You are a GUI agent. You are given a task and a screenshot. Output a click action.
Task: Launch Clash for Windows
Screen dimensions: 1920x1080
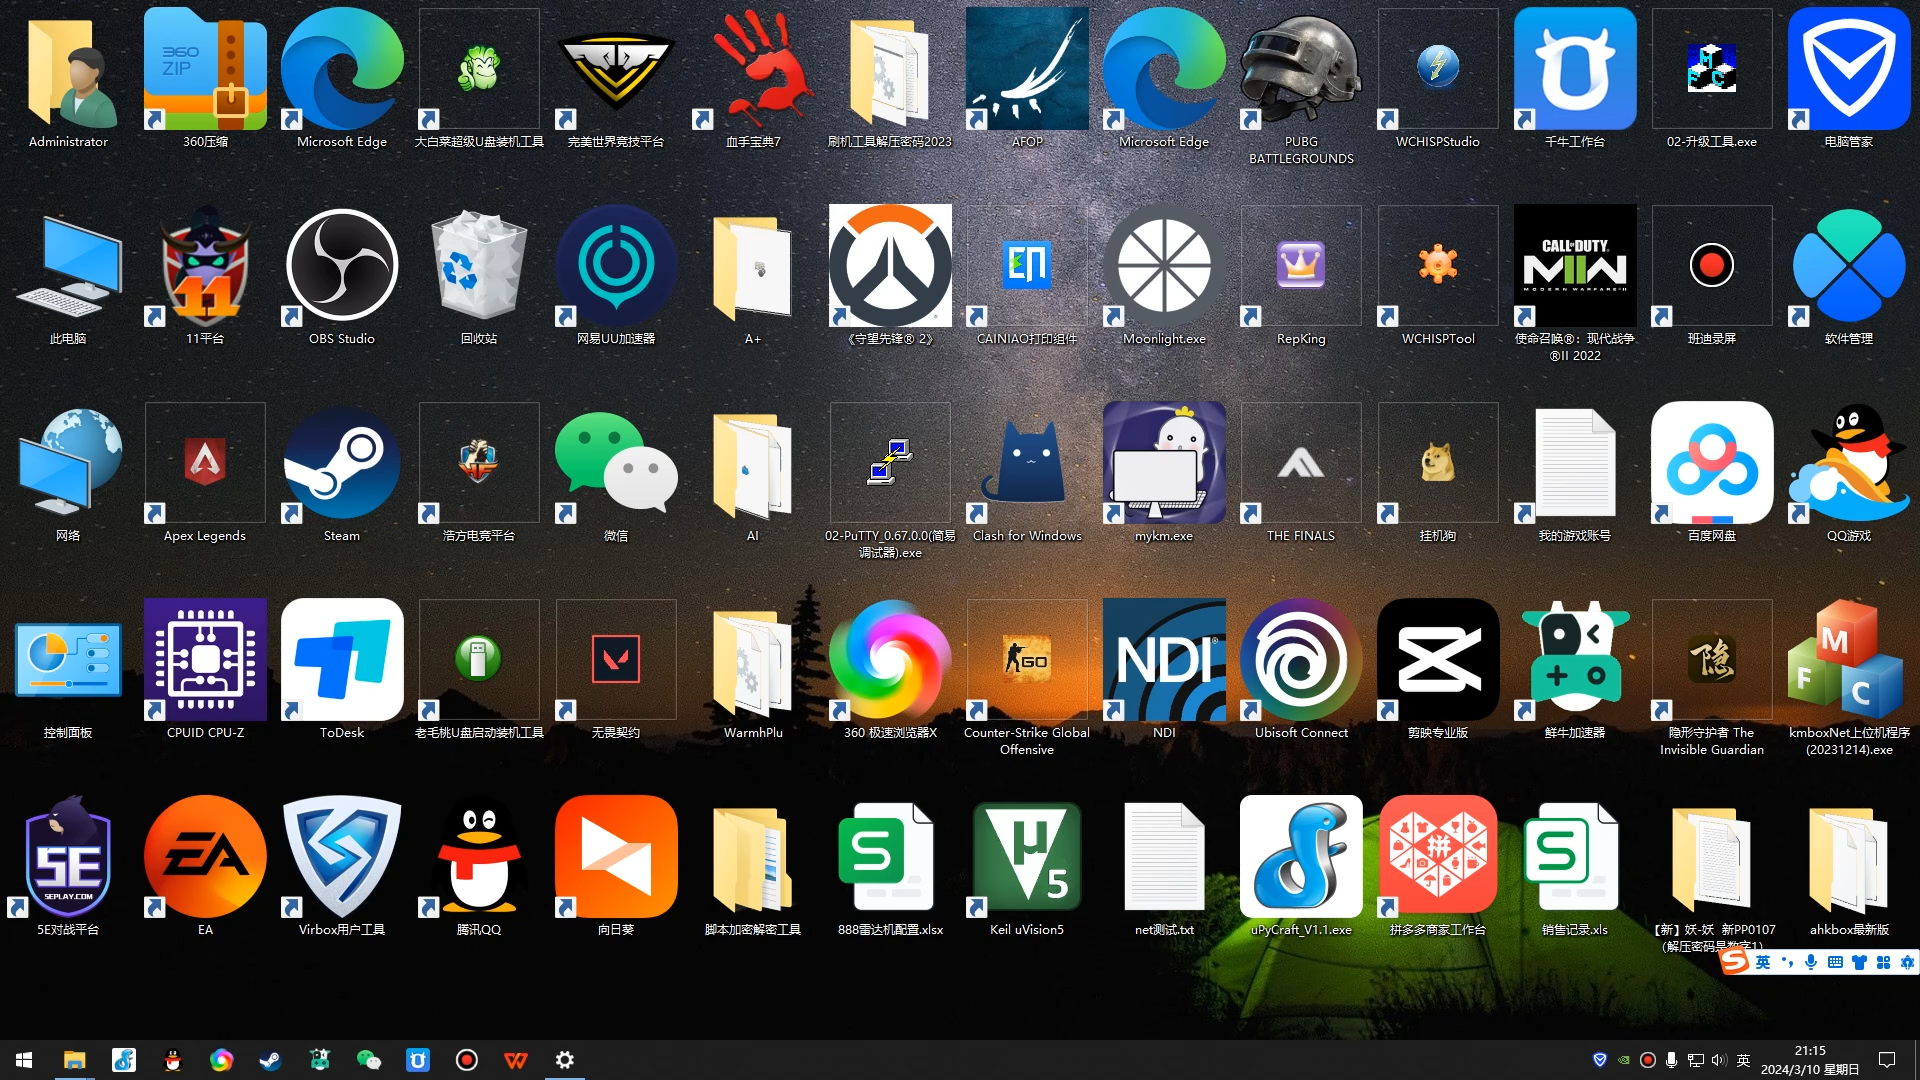point(1027,472)
